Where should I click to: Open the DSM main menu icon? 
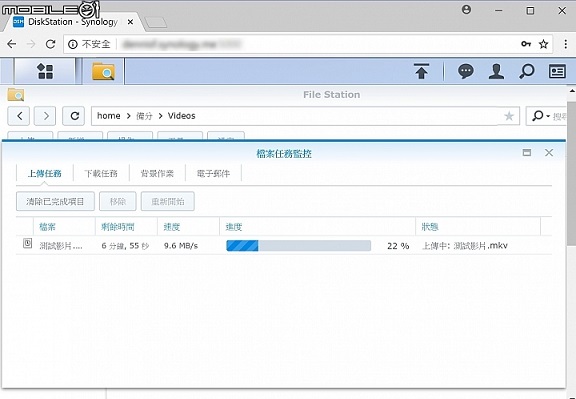coord(45,71)
